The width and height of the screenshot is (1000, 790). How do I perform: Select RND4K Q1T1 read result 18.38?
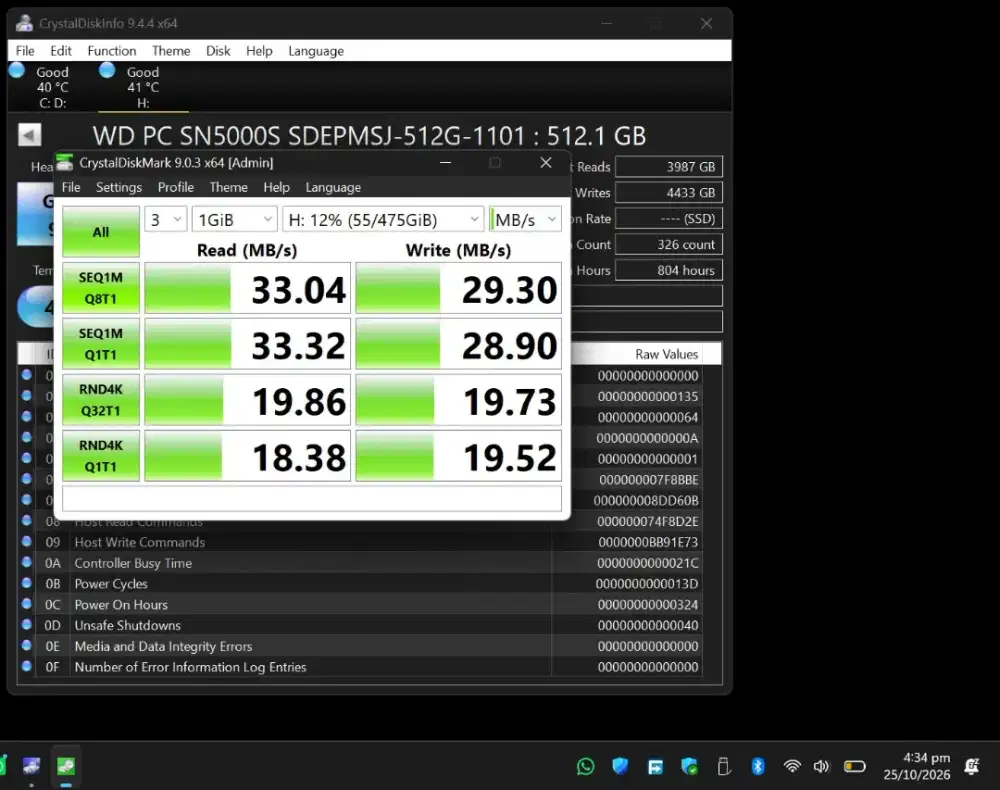pos(247,457)
